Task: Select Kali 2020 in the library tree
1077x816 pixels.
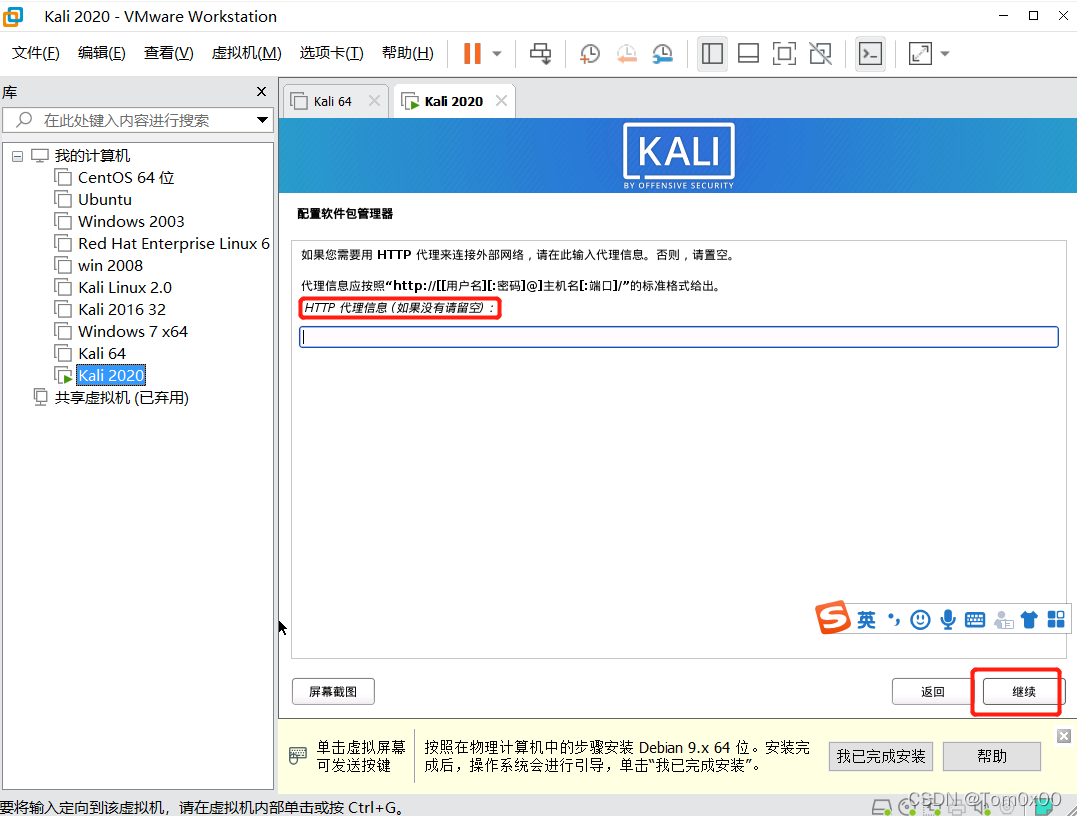Action: click(x=111, y=376)
